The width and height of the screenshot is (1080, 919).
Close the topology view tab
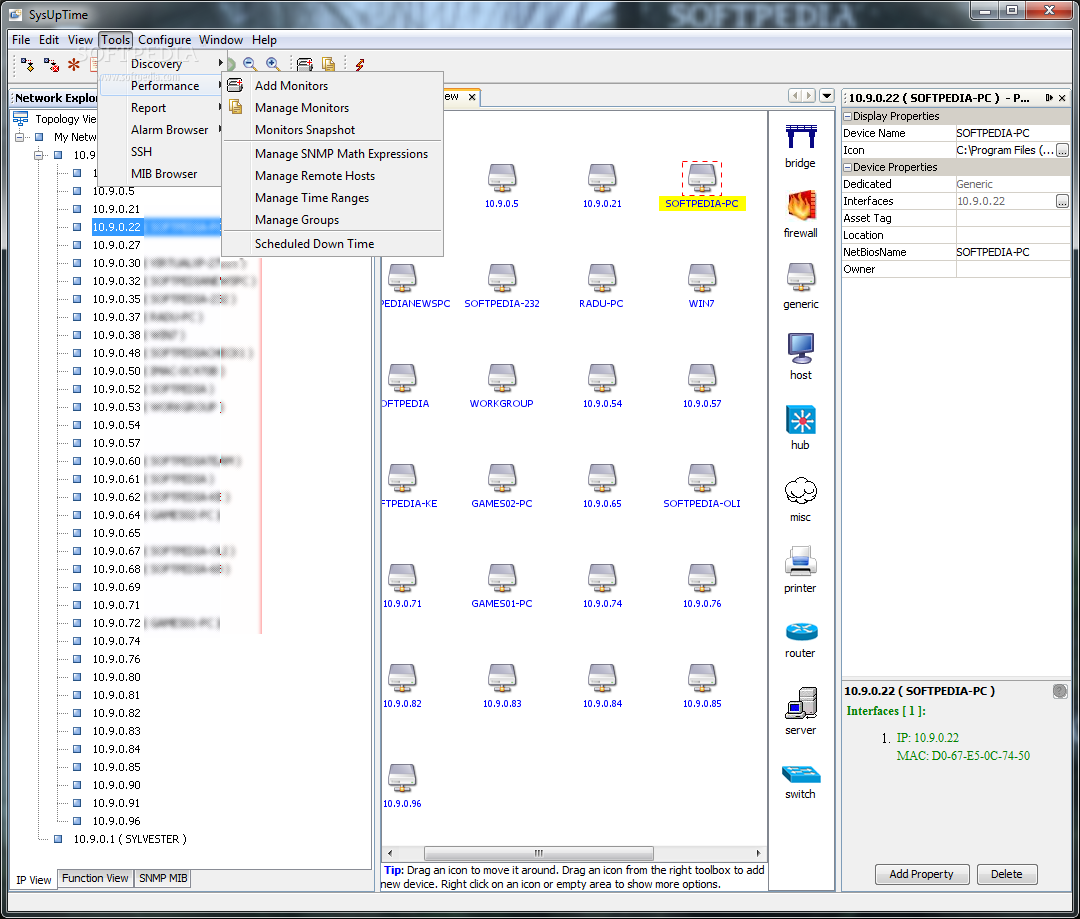click(472, 97)
